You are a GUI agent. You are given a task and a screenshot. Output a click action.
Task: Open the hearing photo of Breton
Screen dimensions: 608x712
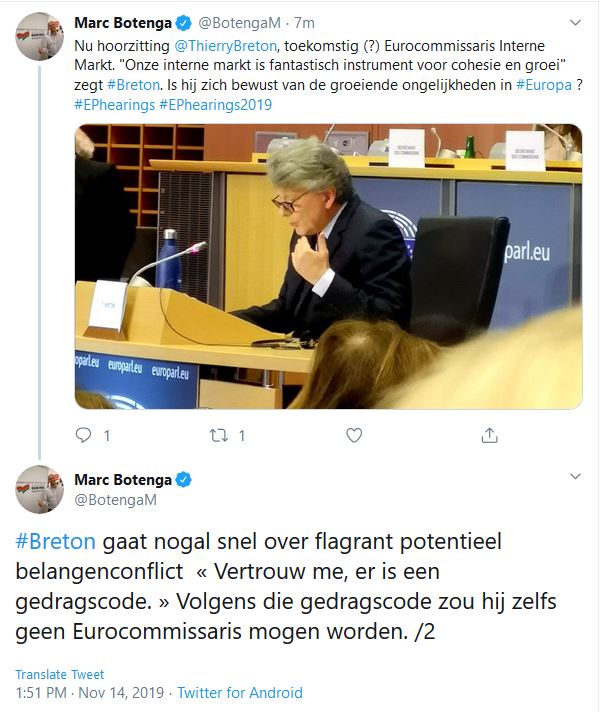pos(328,267)
